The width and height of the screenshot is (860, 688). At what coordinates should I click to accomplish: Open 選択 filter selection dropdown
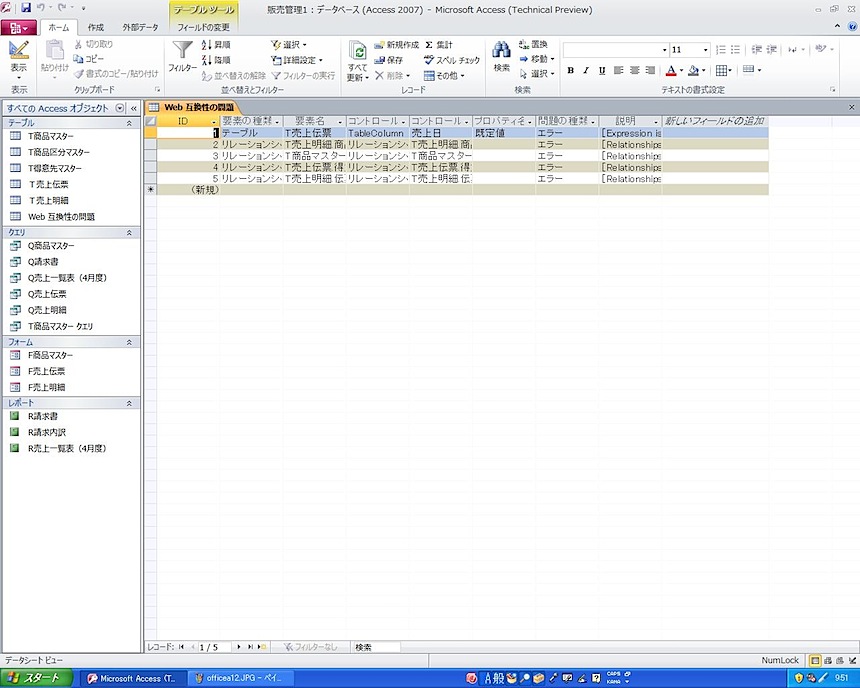click(x=289, y=45)
